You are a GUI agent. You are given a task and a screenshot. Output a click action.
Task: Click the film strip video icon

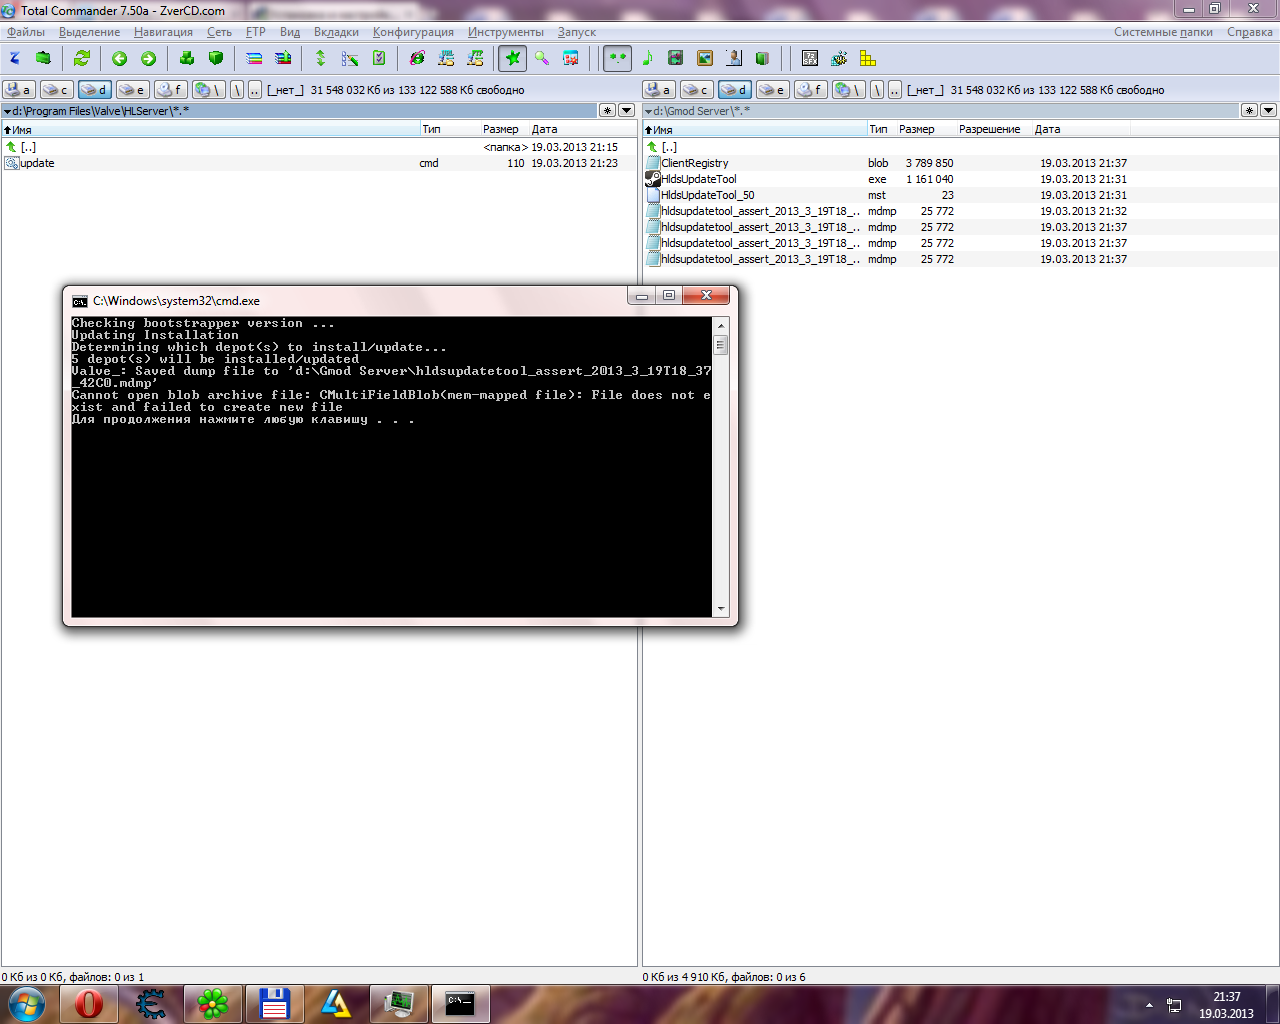pyautogui.click(x=676, y=58)
